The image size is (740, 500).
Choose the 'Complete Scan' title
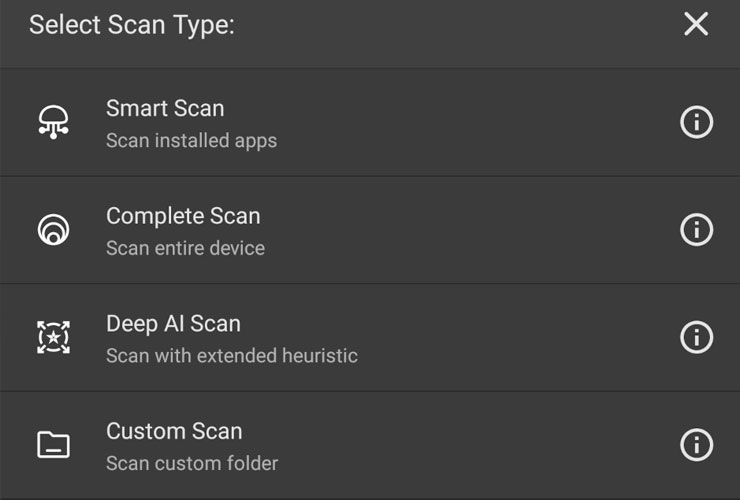(183, 216)
